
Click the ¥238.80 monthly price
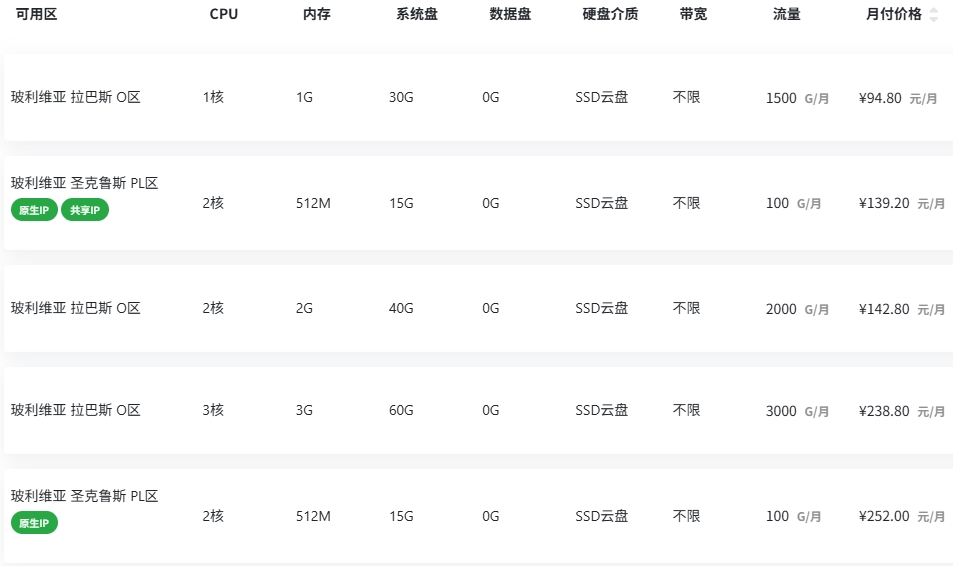(884, 411)
